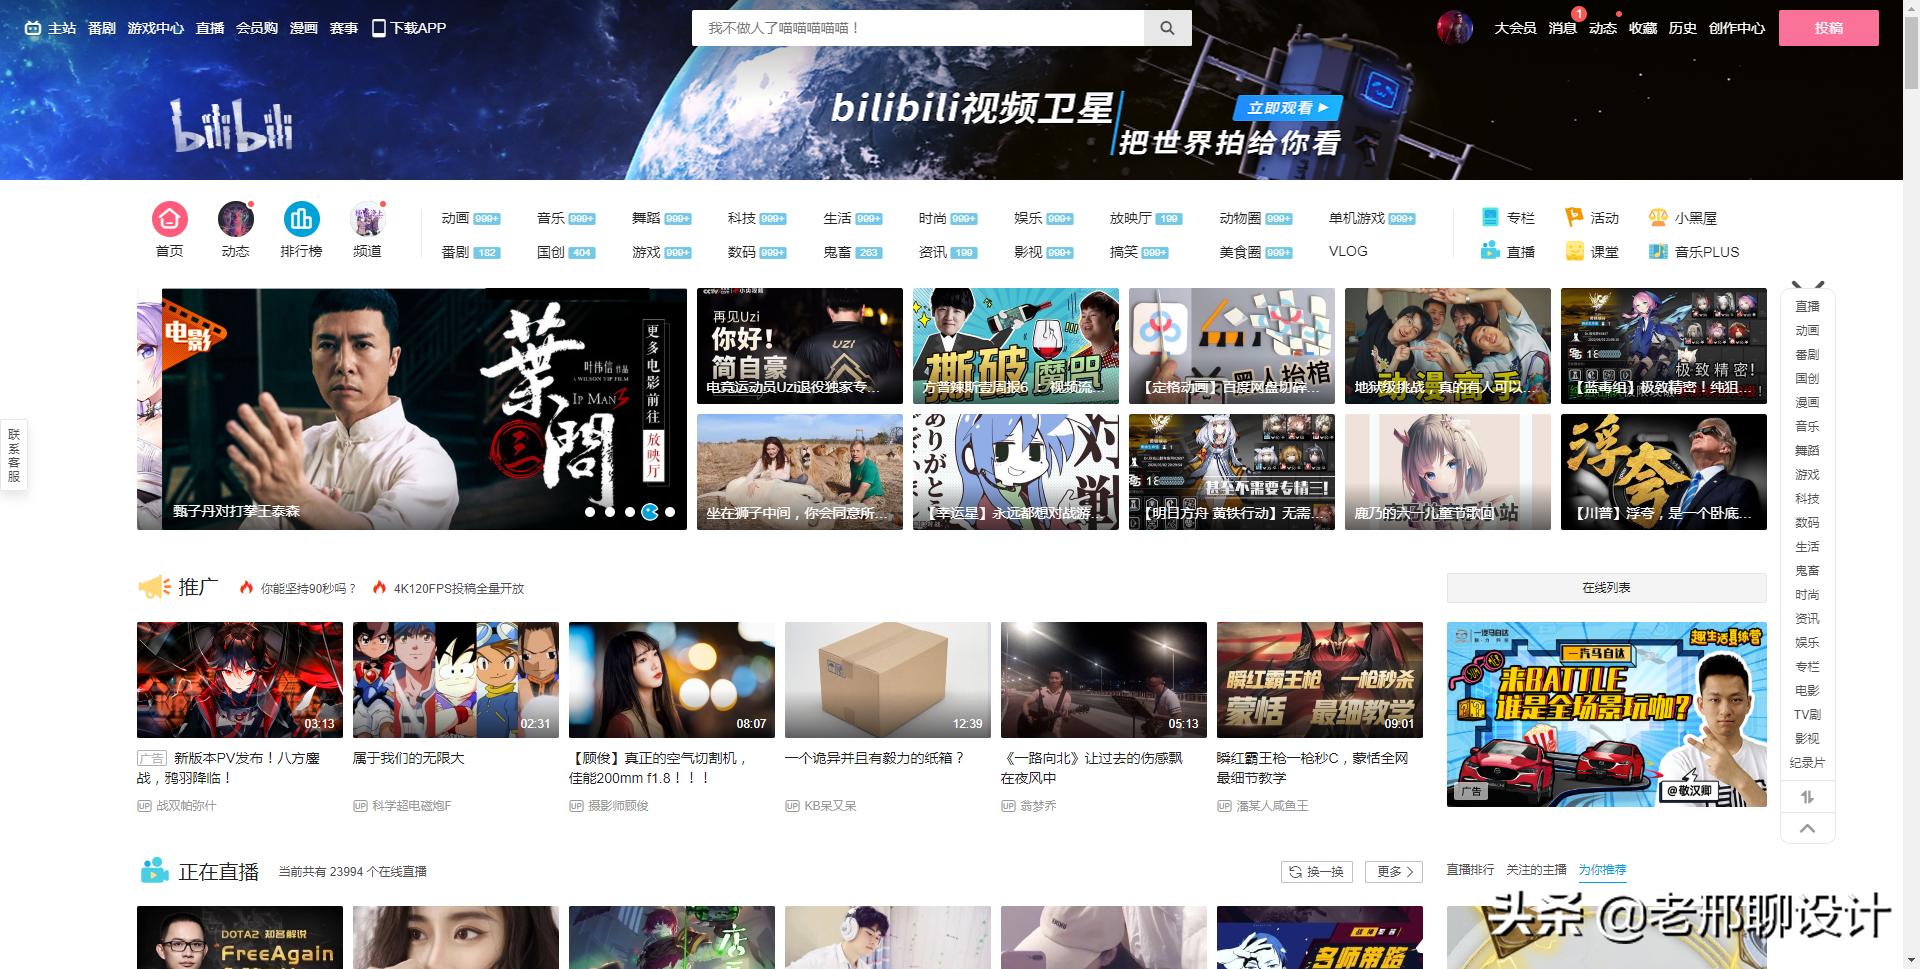Switch to the 关注的主播 tab
The height and width of the screenshot is (969, 1920).
[1536, 870]
